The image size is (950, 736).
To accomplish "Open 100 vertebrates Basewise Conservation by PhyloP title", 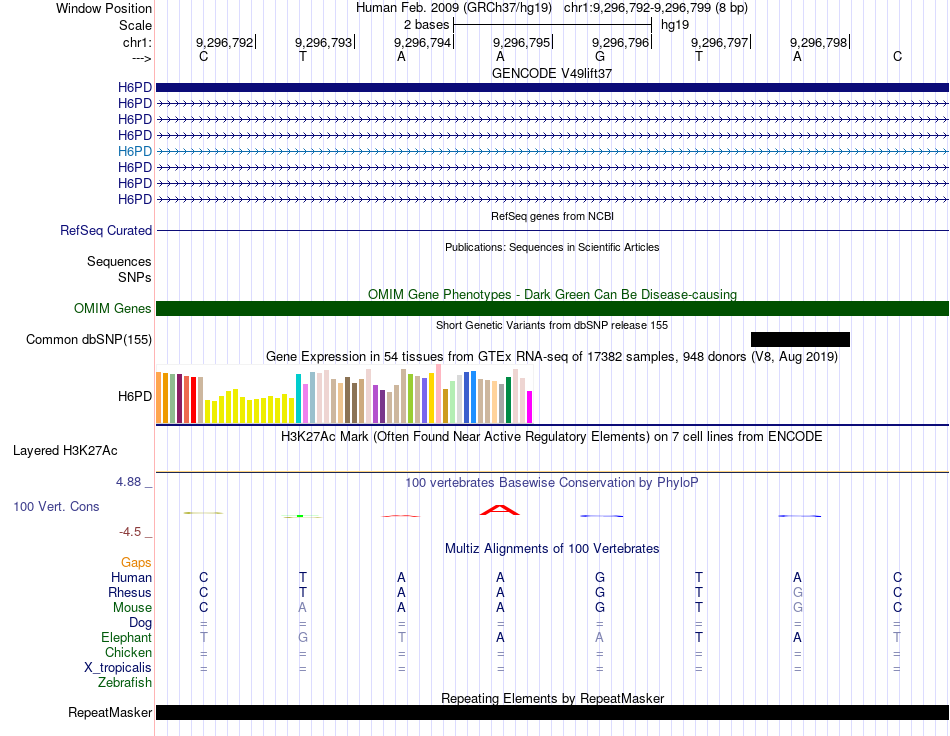I will tap(552, 483).
